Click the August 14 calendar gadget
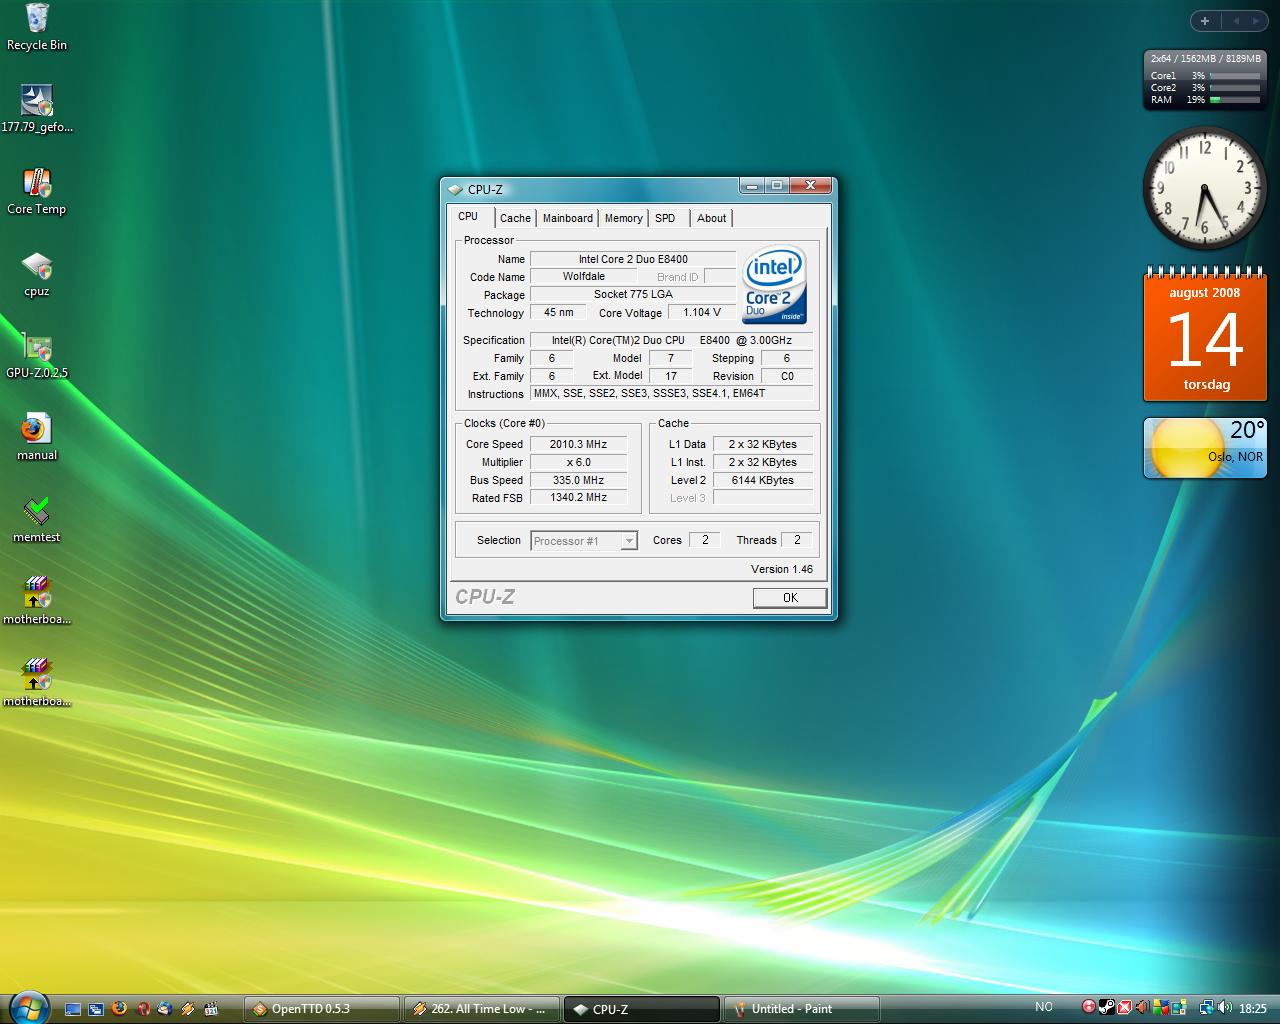 (1205, 334)
